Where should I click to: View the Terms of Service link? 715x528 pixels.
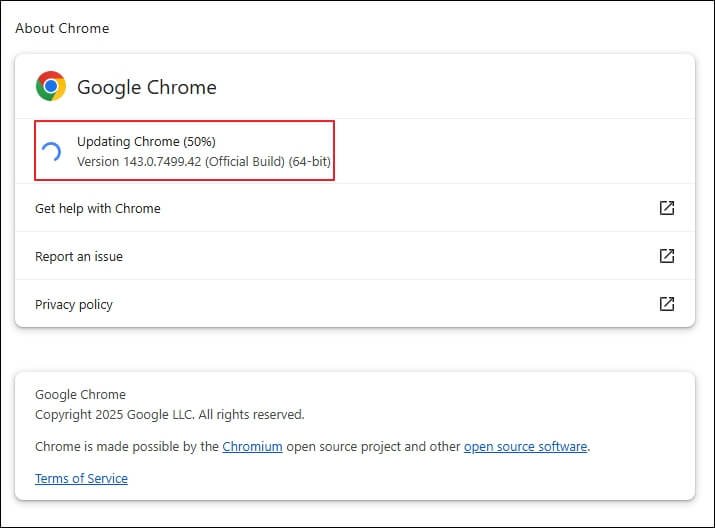(x=81, y=478)
